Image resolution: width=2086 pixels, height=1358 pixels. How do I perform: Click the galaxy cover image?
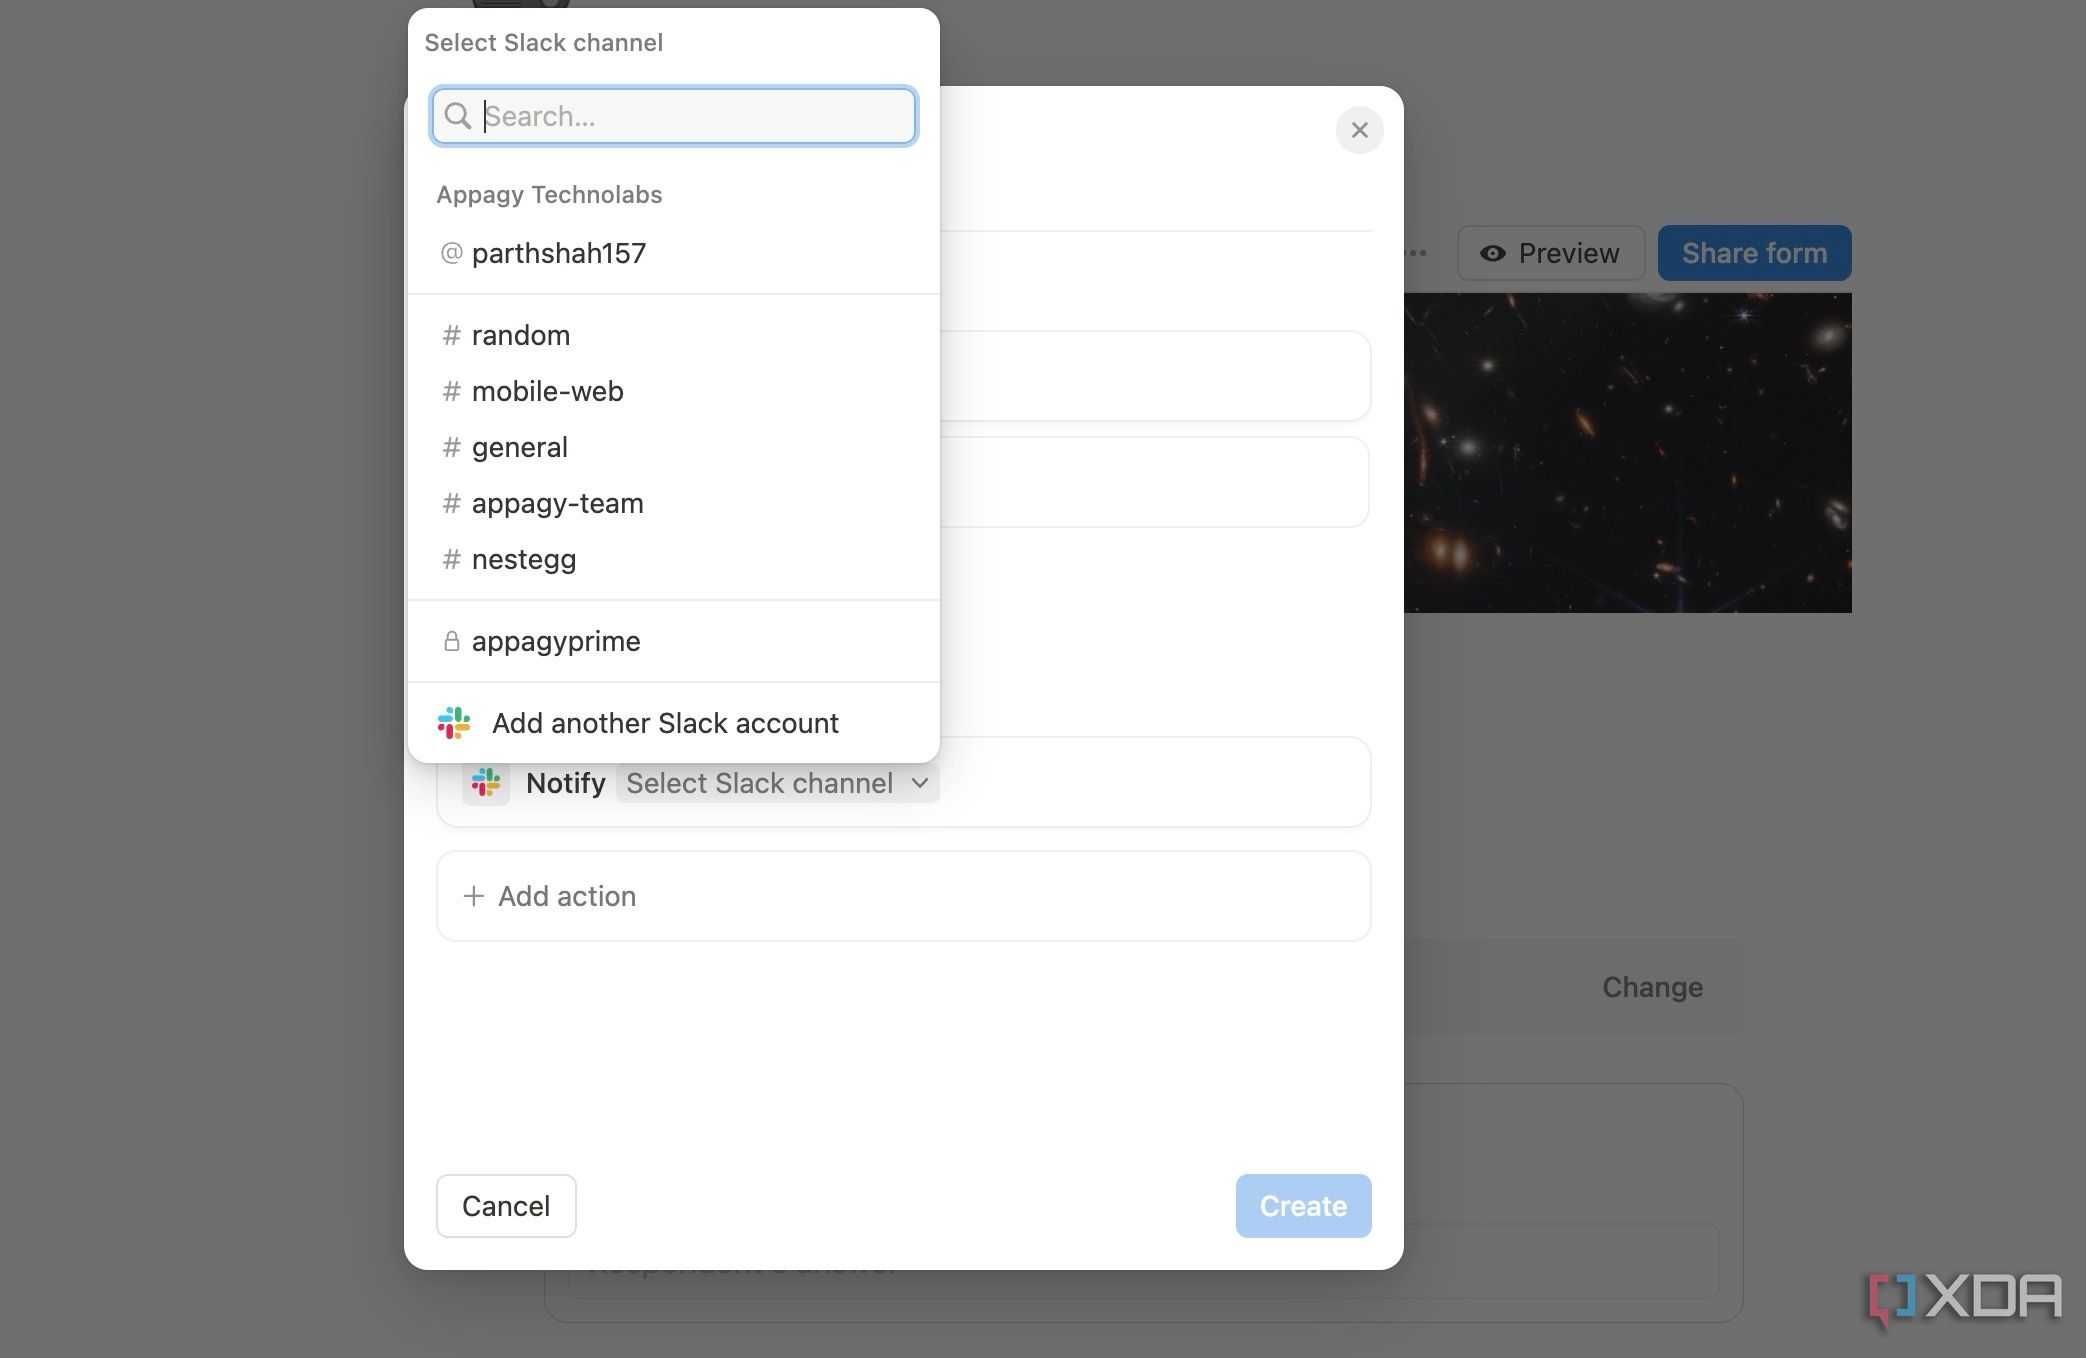[x=1627, y=453]
